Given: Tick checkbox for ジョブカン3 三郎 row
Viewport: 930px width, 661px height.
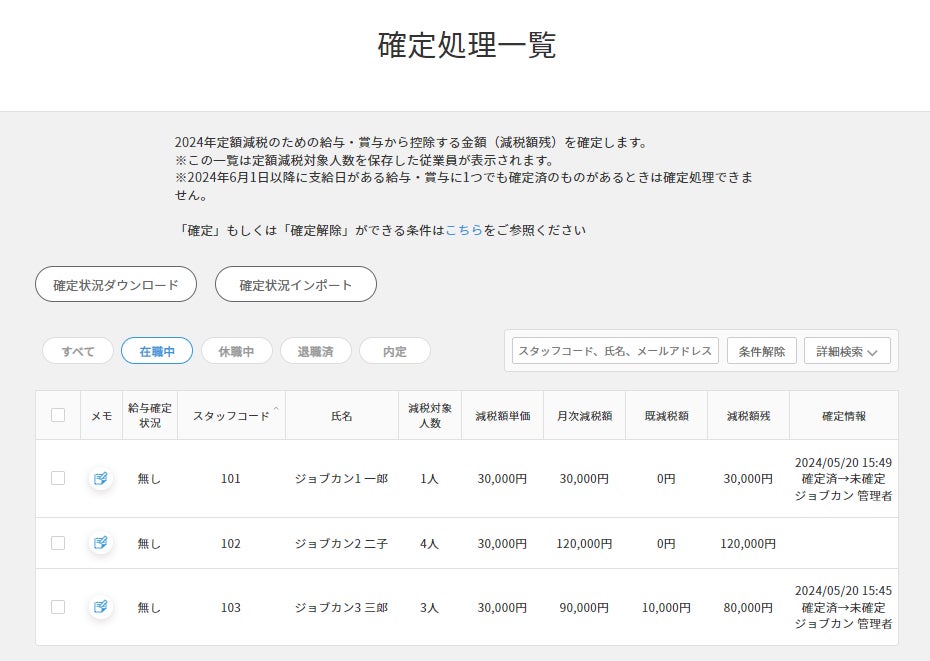Looking at the screenshot, I should (58, 607).
